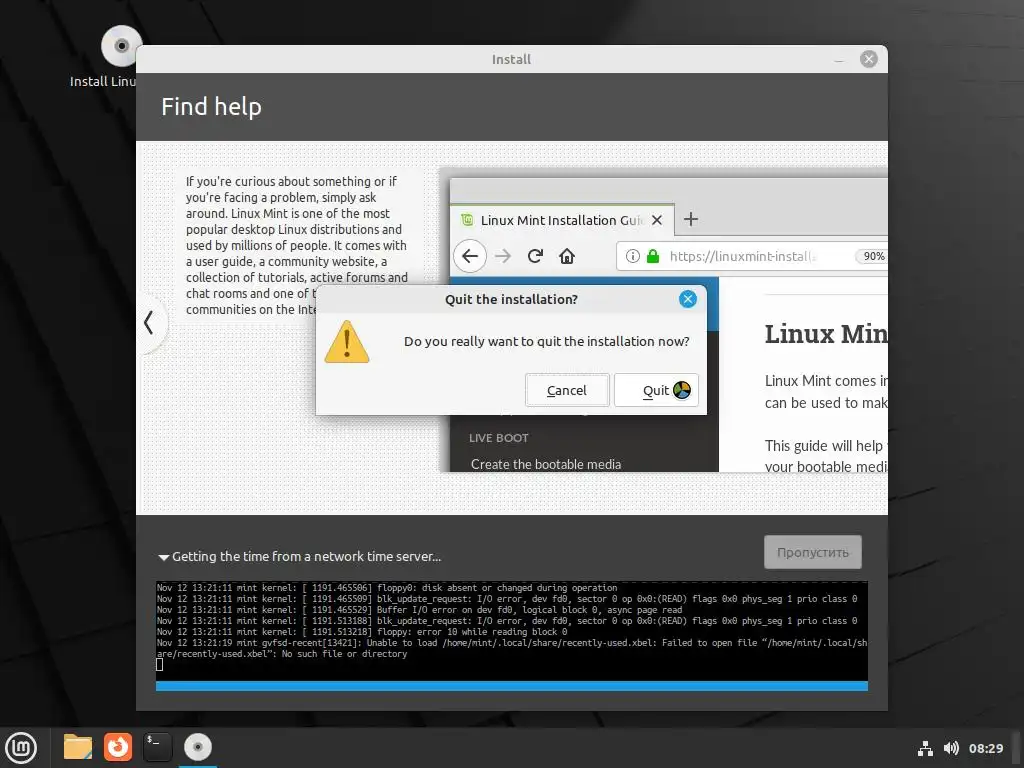Click the slideshow URL address field
The width and height of the screenshot is (1024, 768).
click(751, 256)
